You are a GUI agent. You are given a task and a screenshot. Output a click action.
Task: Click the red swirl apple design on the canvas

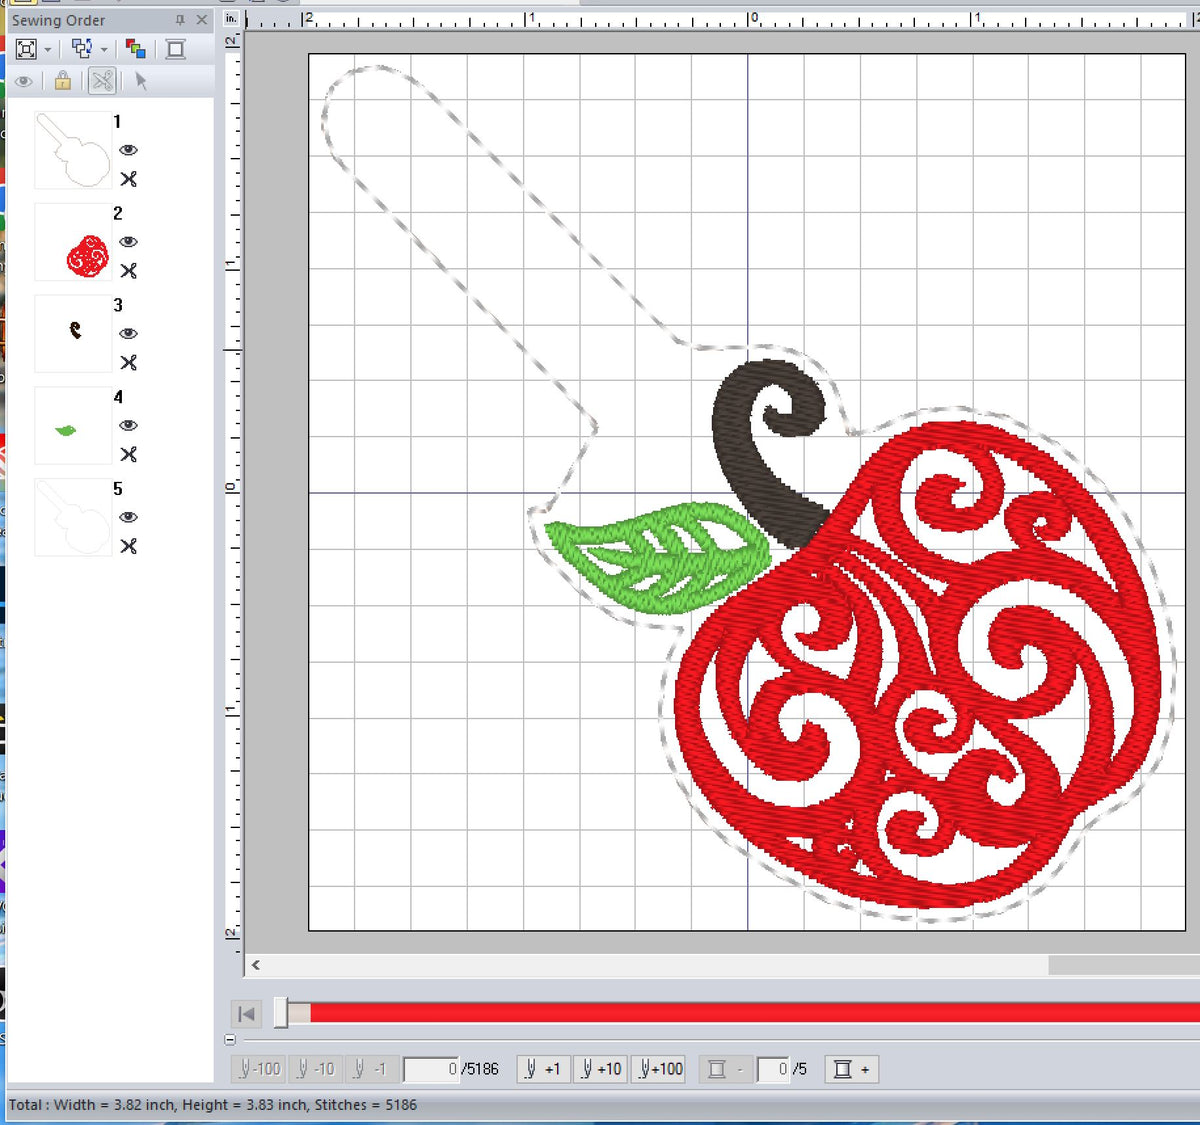[917, 666]
